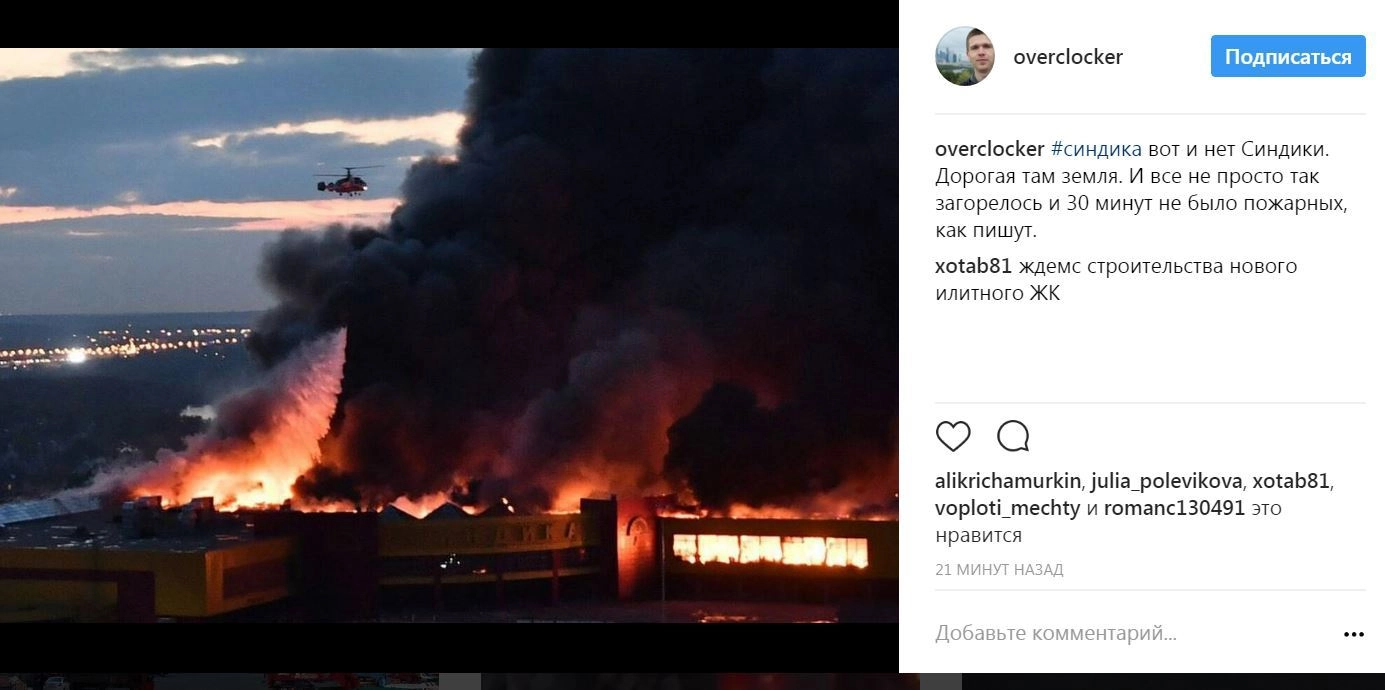Open voploti_mechty from the likes list

1008,508
